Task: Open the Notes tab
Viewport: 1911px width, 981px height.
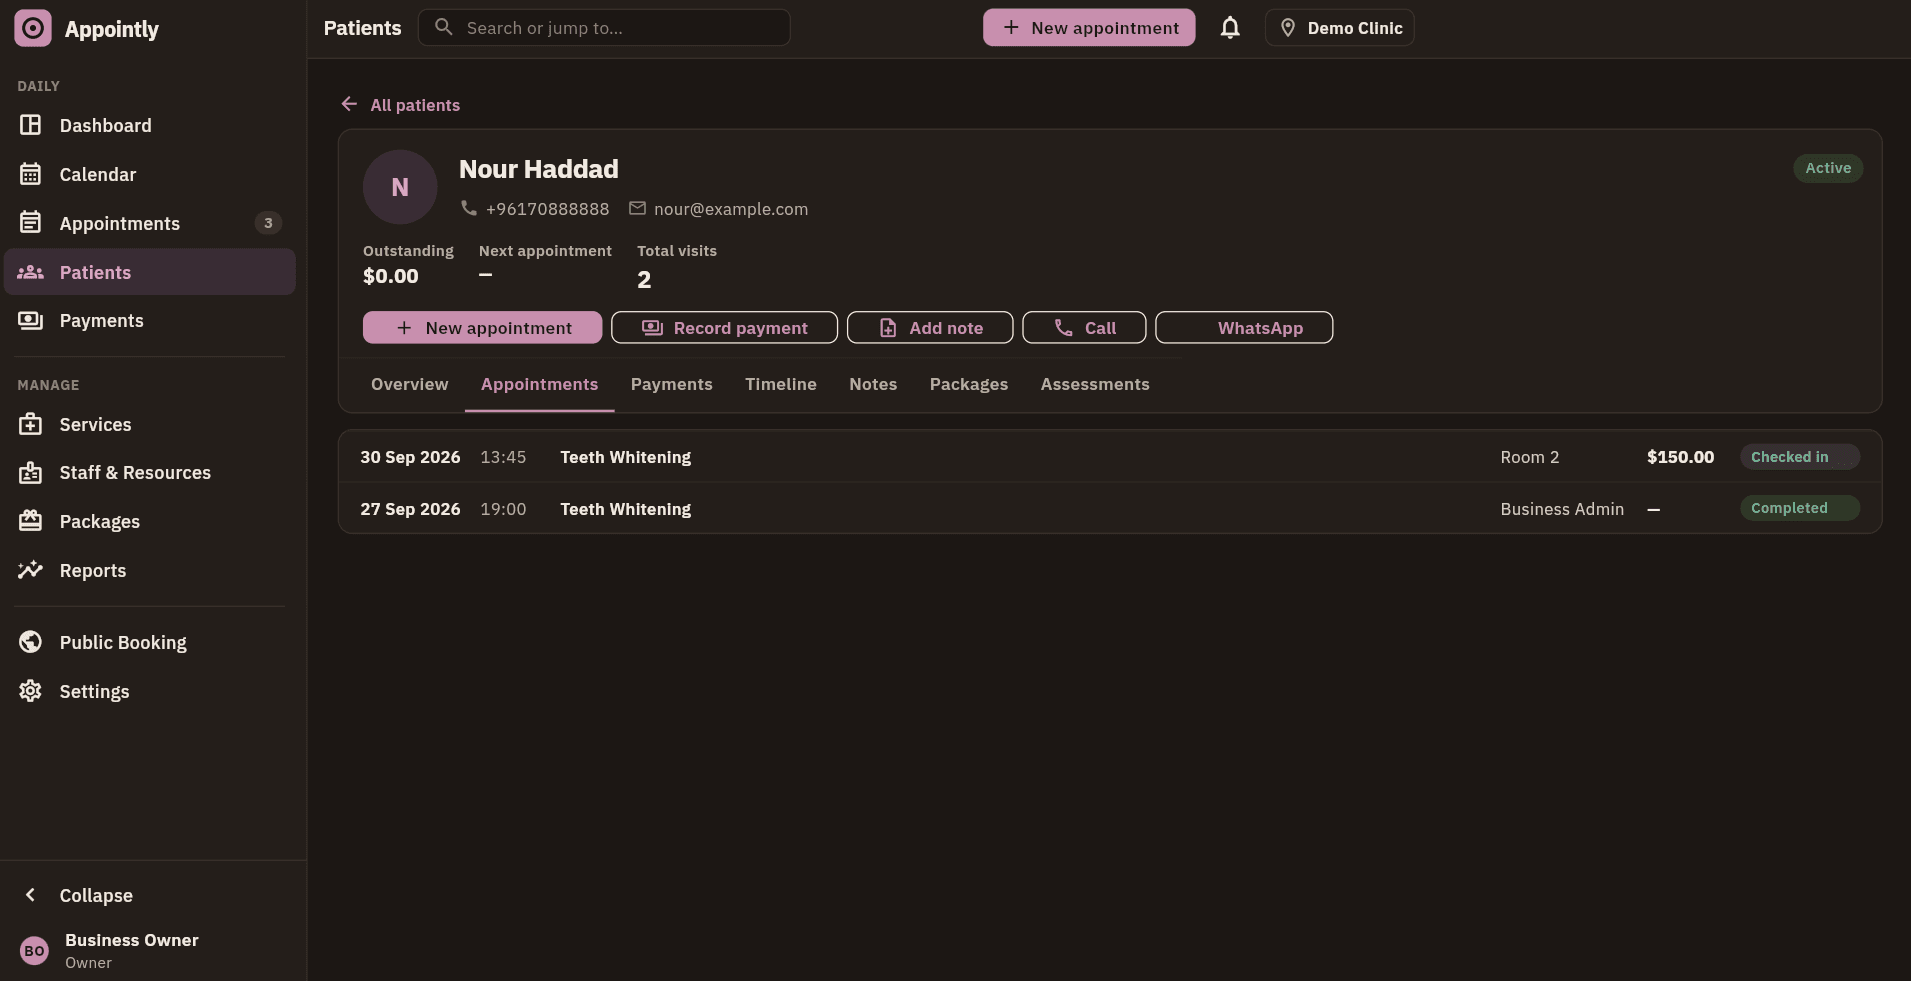Action: click(x=873, y=384)
